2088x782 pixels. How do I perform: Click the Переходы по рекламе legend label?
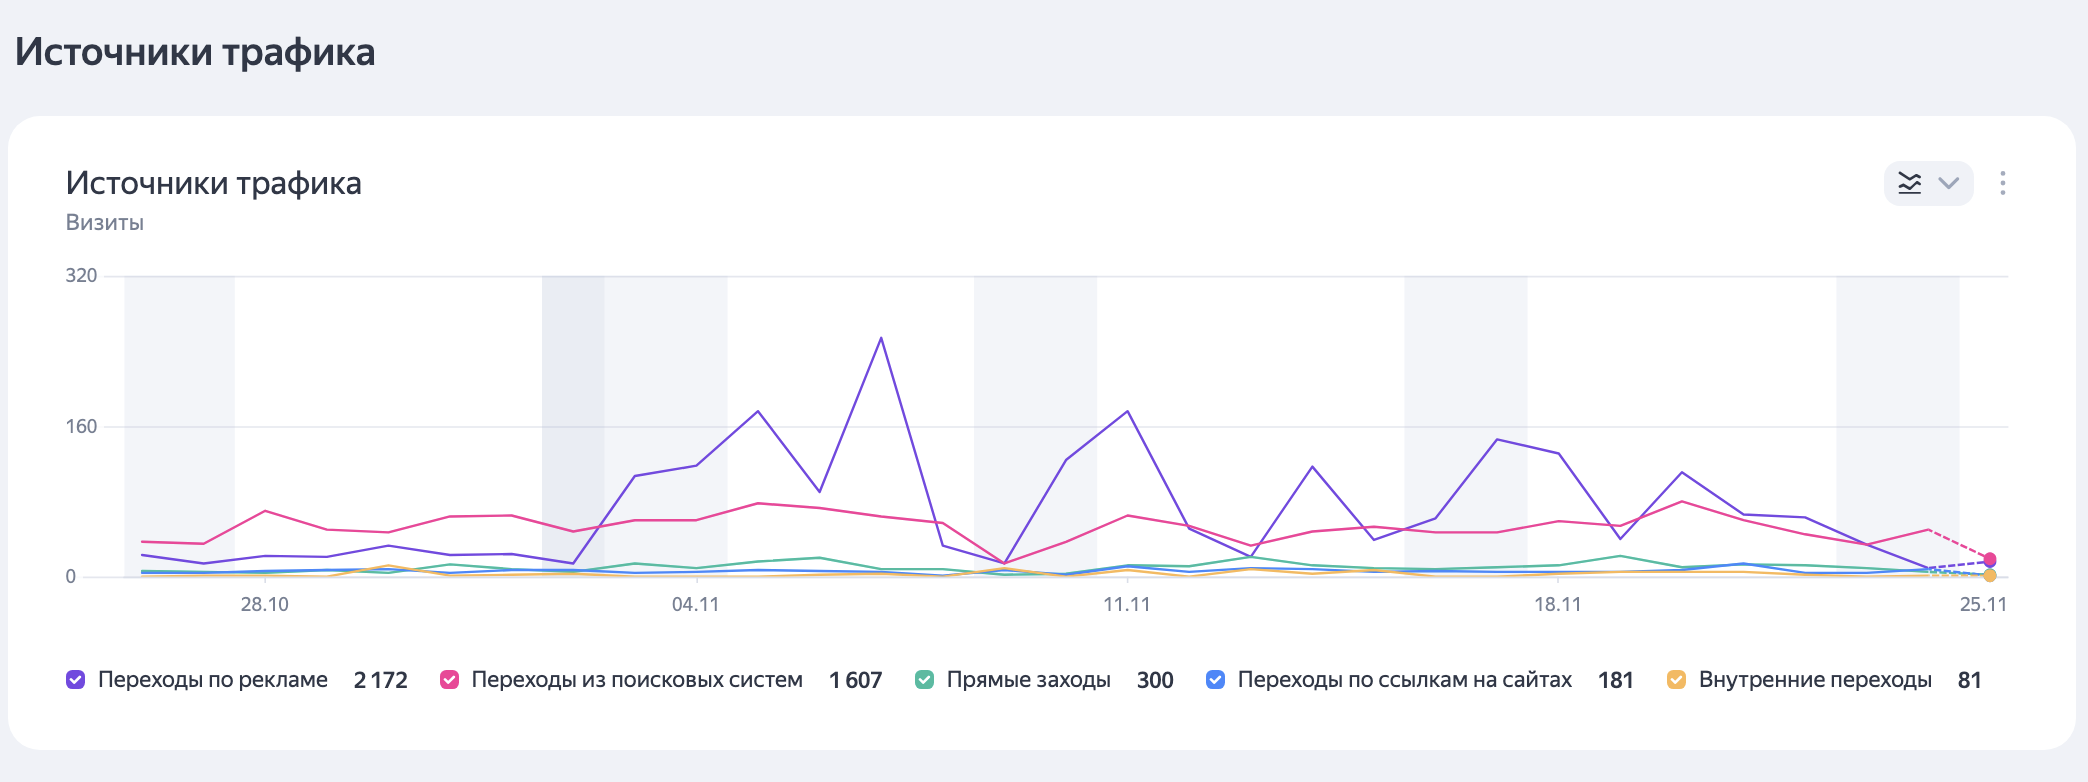click(212, 680)
